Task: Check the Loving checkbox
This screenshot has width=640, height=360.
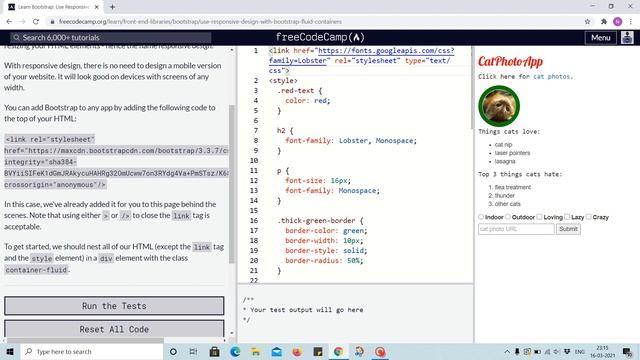Action: [x=540, y=217]
